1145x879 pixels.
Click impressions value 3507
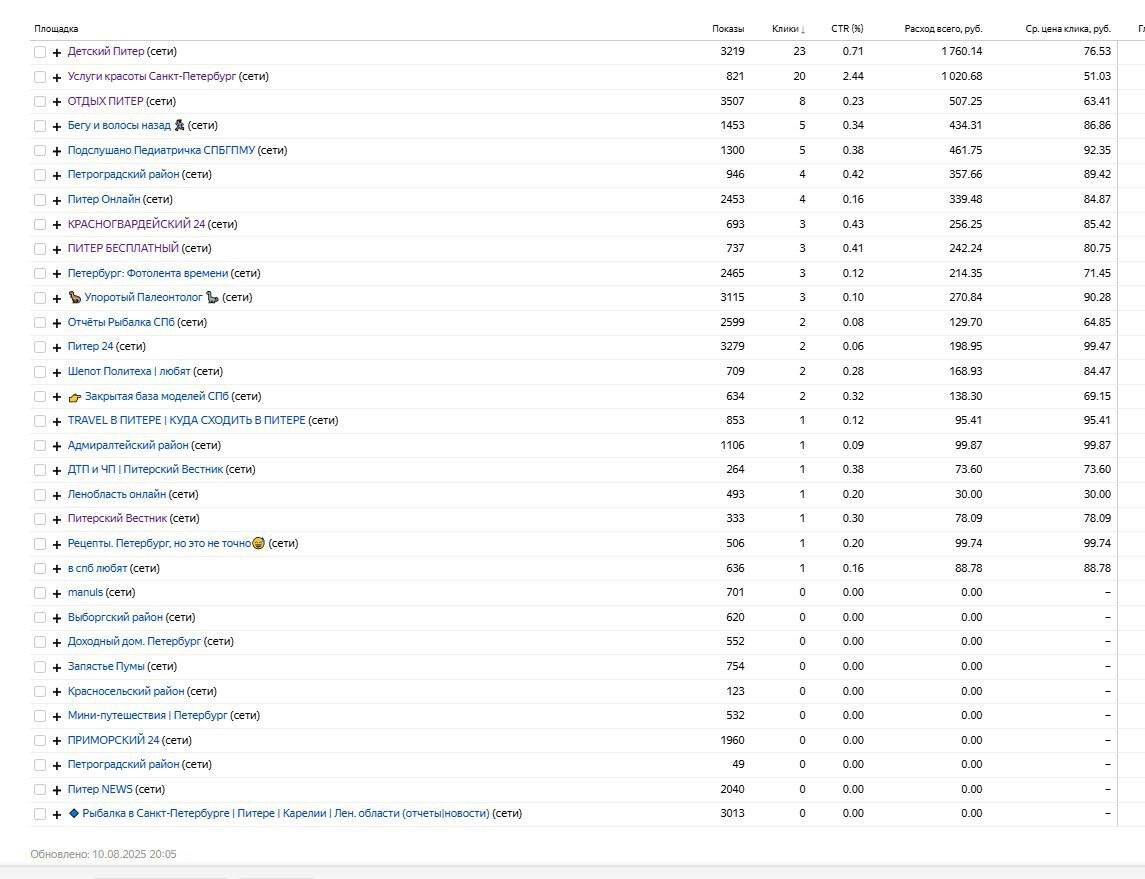[732, 101]
